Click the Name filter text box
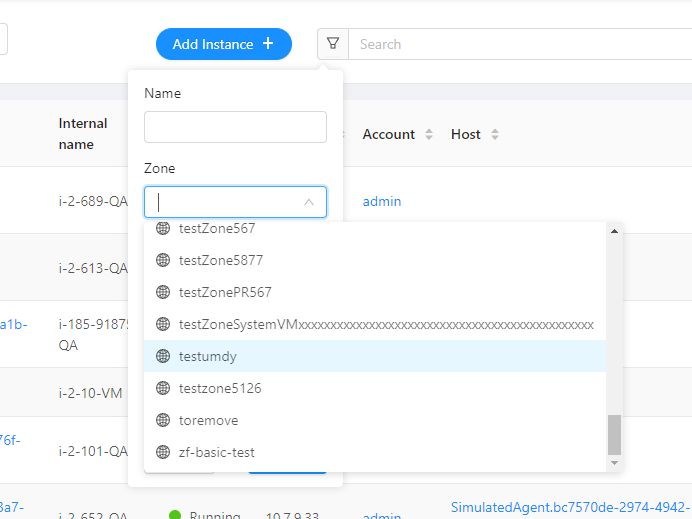The height and width of the screenshot is (519, 692). (x=235, y=127)
